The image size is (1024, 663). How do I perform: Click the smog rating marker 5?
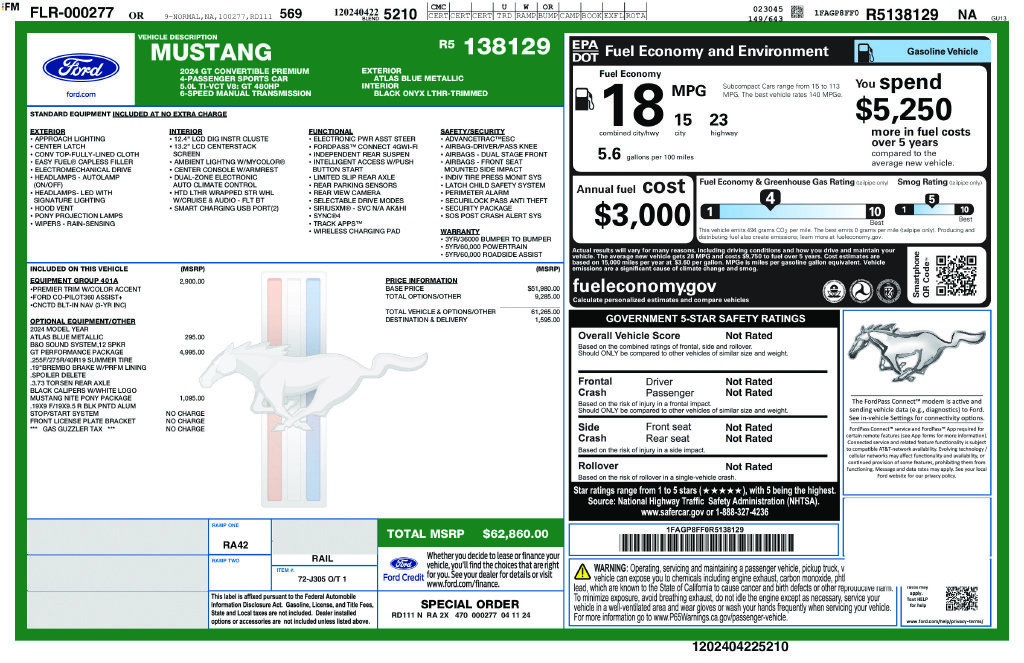coord(932,200)
